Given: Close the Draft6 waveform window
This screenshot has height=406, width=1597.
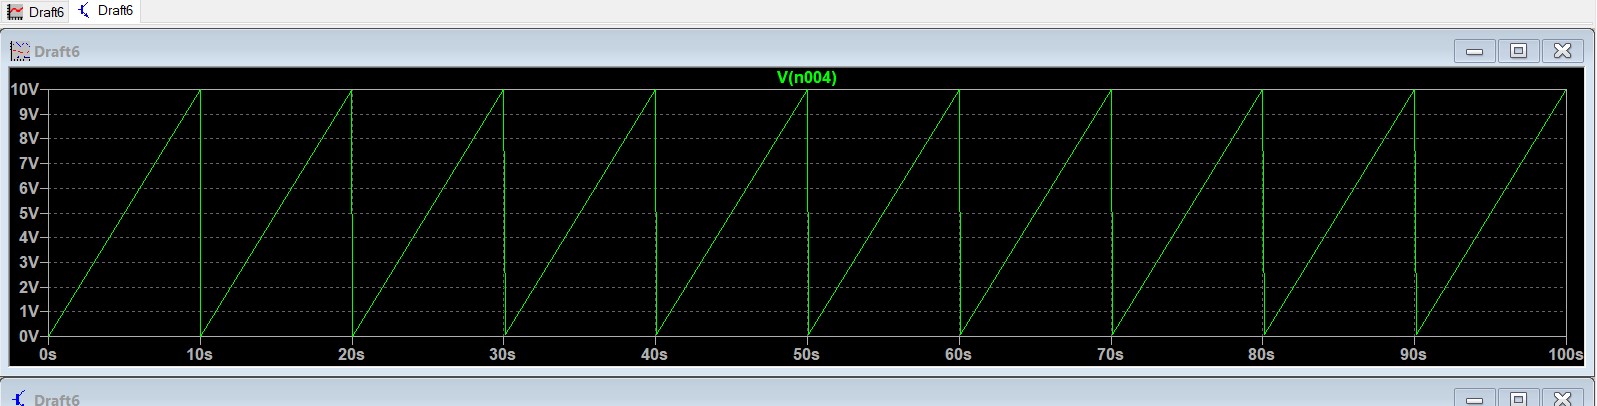Looking at the screenshot, I should [1563, 51].
